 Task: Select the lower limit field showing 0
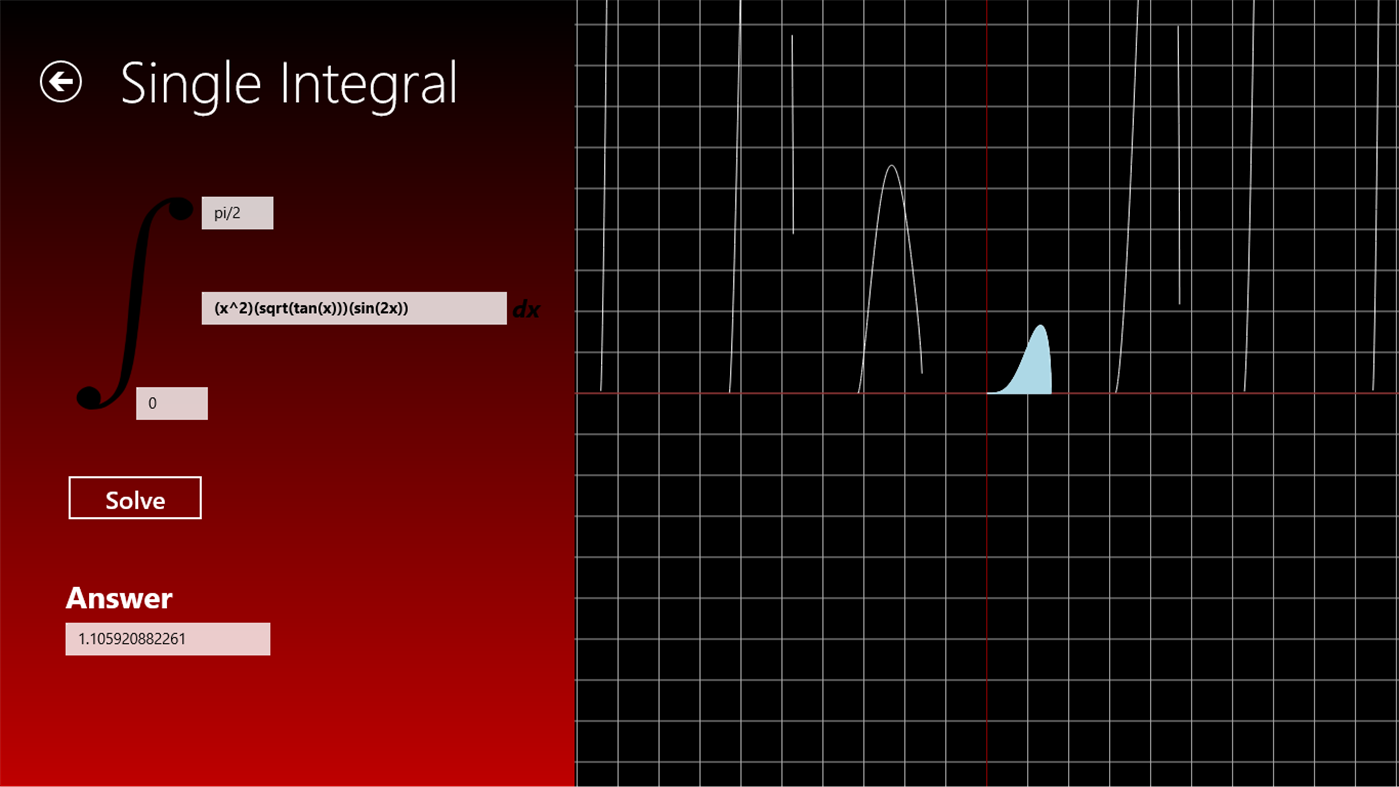(171, 403)
